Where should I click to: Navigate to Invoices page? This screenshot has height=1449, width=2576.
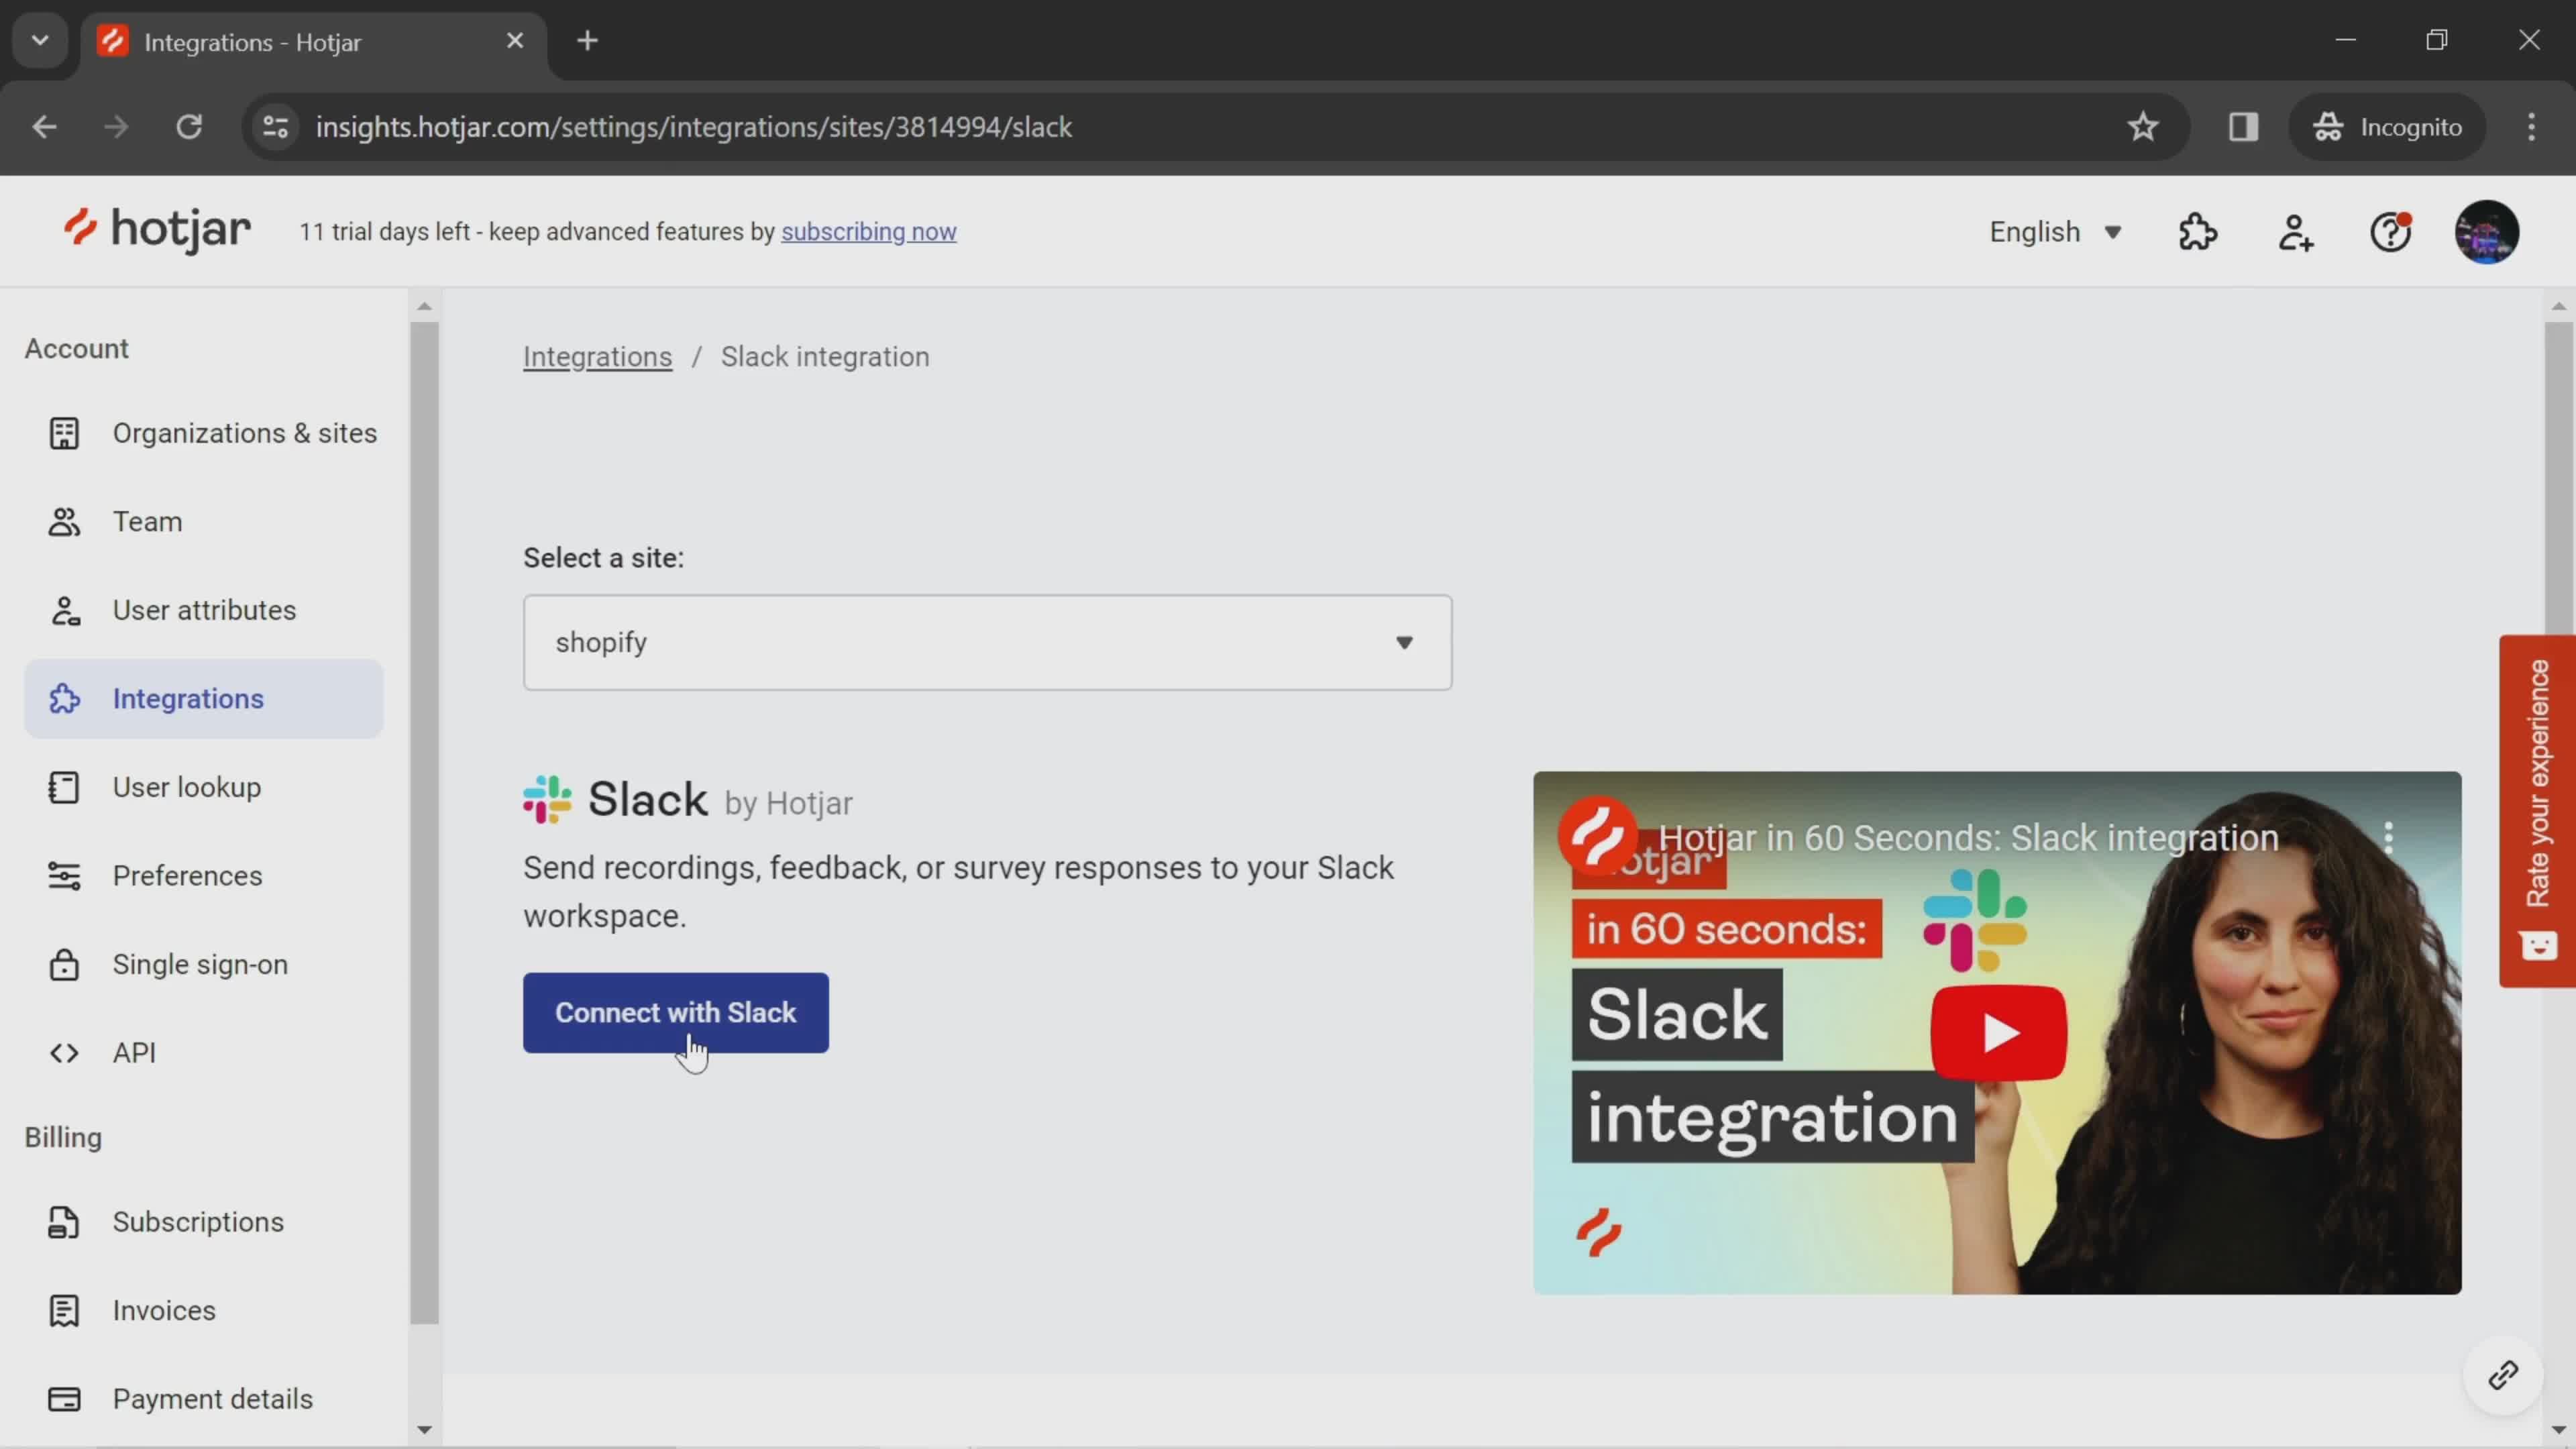(x=163, y=1309)
